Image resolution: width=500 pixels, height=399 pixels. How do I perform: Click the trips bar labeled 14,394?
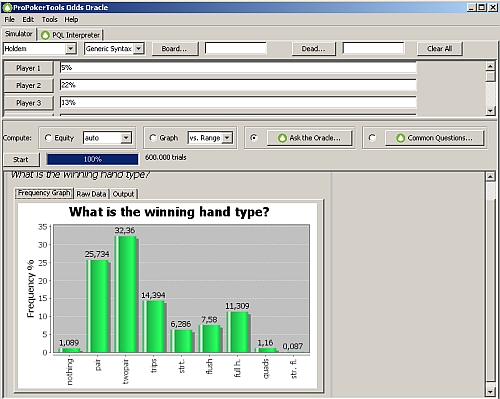153,326
